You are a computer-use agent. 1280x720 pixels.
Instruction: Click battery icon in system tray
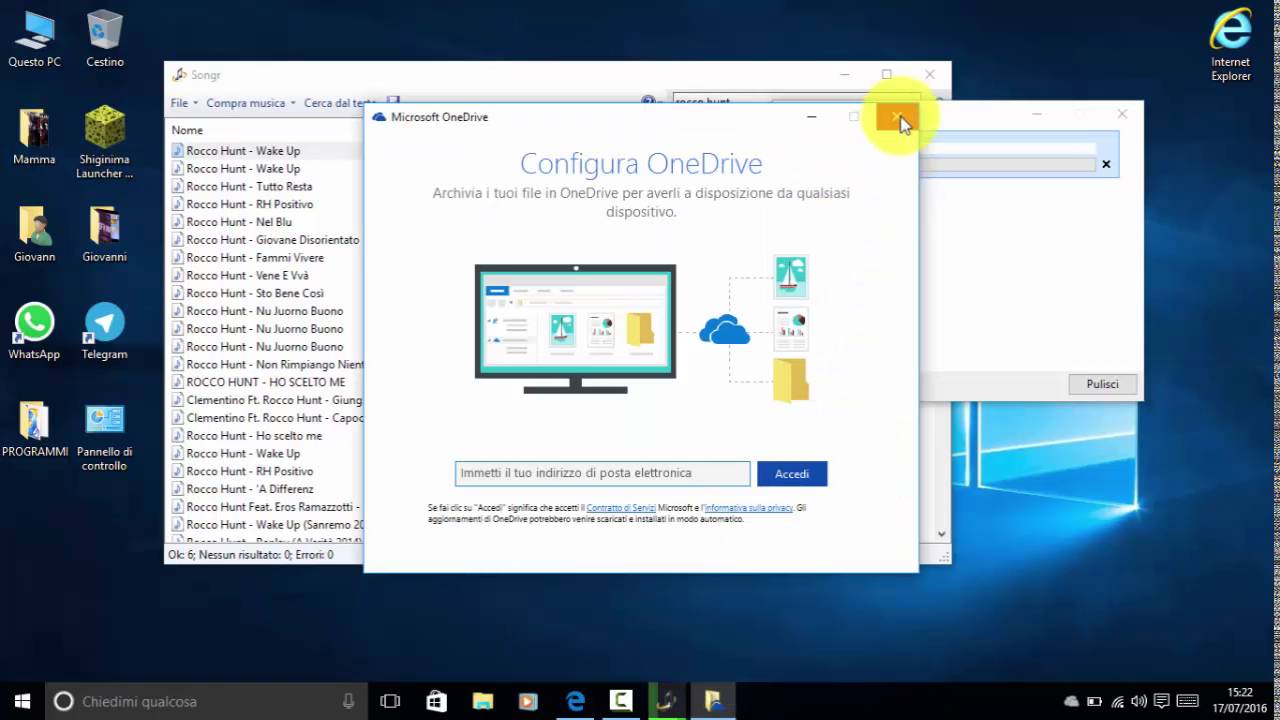pos(1094,701)
